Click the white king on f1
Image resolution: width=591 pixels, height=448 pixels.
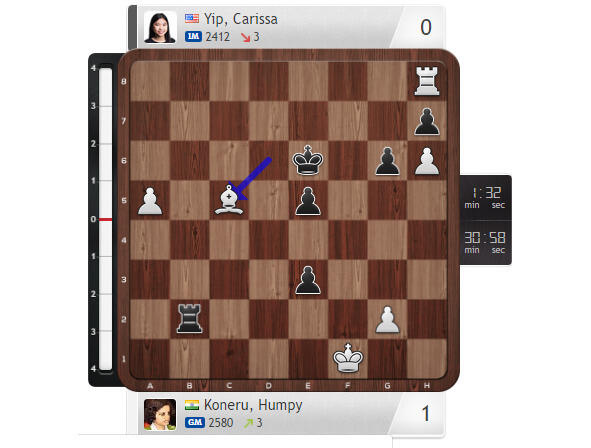[348, 358]
